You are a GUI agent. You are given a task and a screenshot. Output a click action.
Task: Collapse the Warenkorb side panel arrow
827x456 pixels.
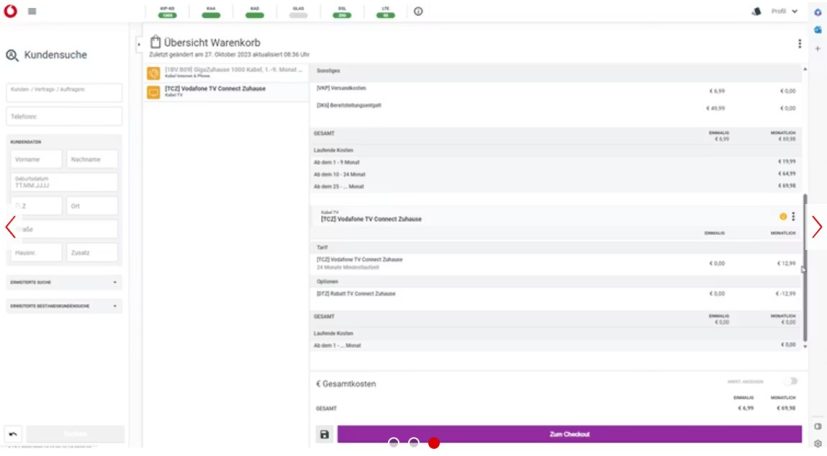coord(139,44)
